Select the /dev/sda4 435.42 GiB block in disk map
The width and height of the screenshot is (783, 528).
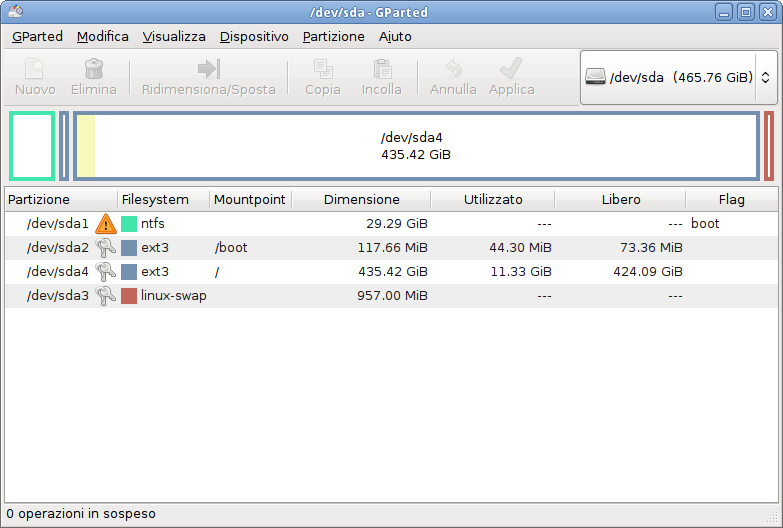(x=416, y=146)
